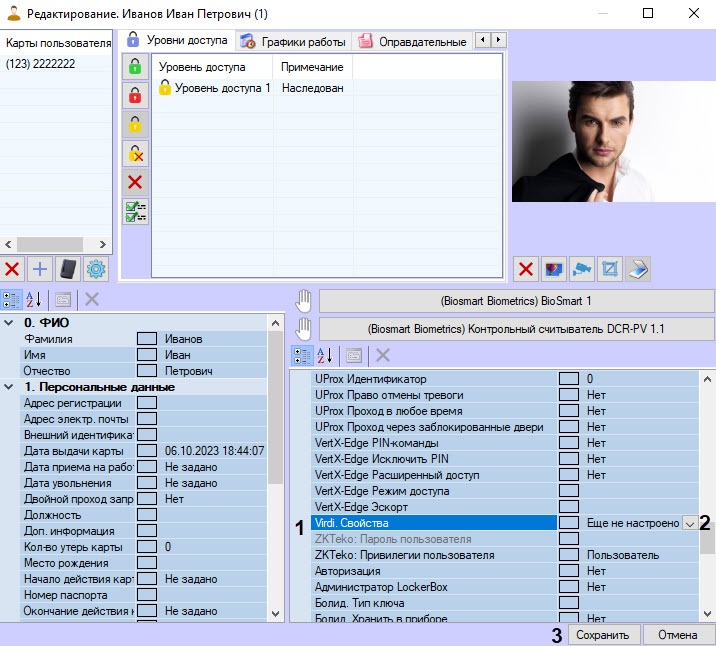Add a new user card with plus icon
This screenshot has width=716, height=646.
40,268
